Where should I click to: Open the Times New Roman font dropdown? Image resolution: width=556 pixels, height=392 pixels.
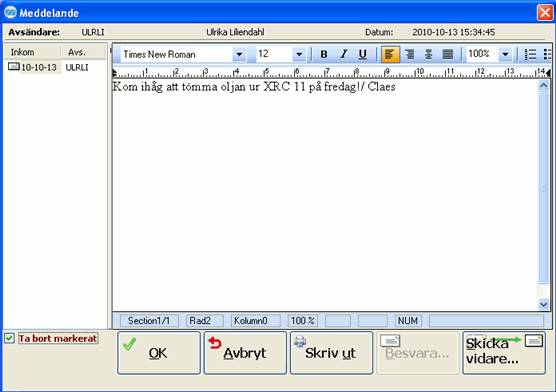(239, 54)
